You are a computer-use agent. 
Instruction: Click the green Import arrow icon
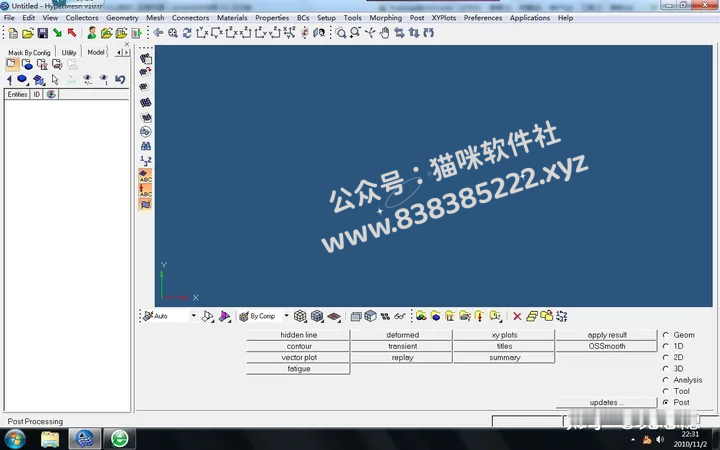[x=57, y=33]
